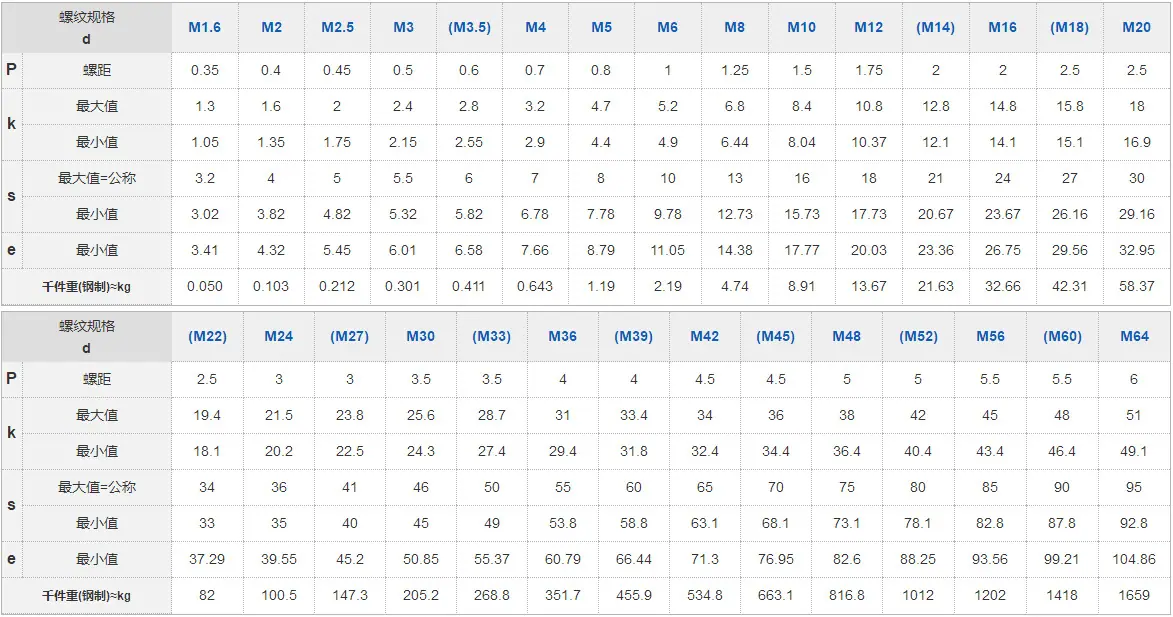Viewport: 1173px width, 617px height.
Task: Click the (M3.5) header link
Action: [x=469, y=27]
